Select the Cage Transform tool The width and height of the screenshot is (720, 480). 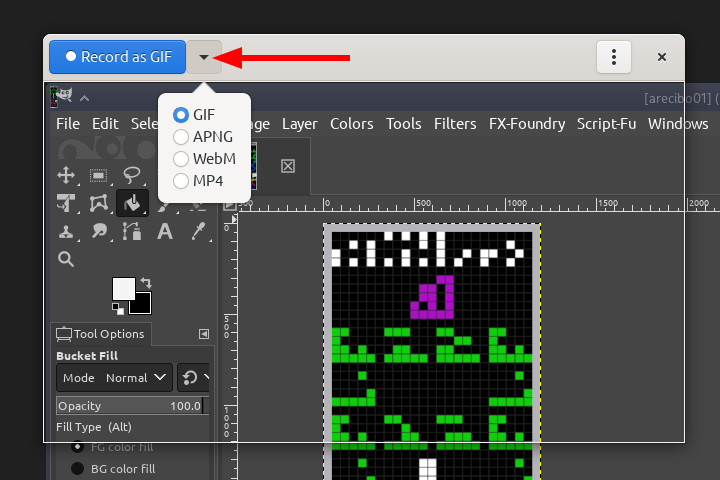[x=99, y=203]
